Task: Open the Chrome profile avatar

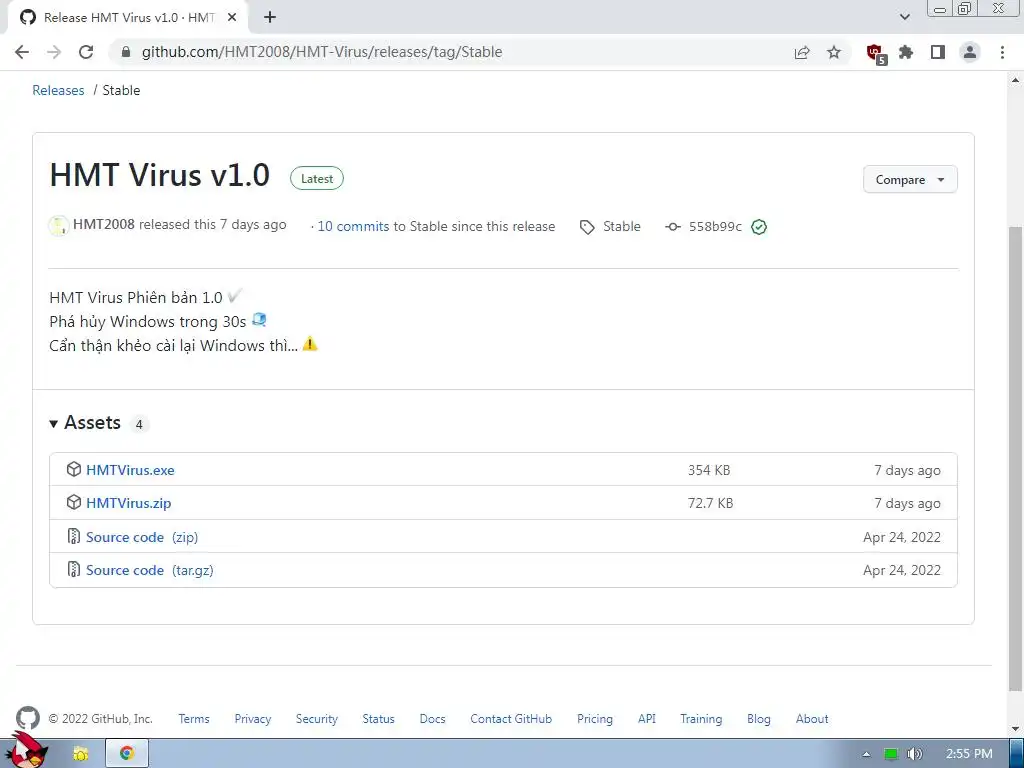Action: 970,52
